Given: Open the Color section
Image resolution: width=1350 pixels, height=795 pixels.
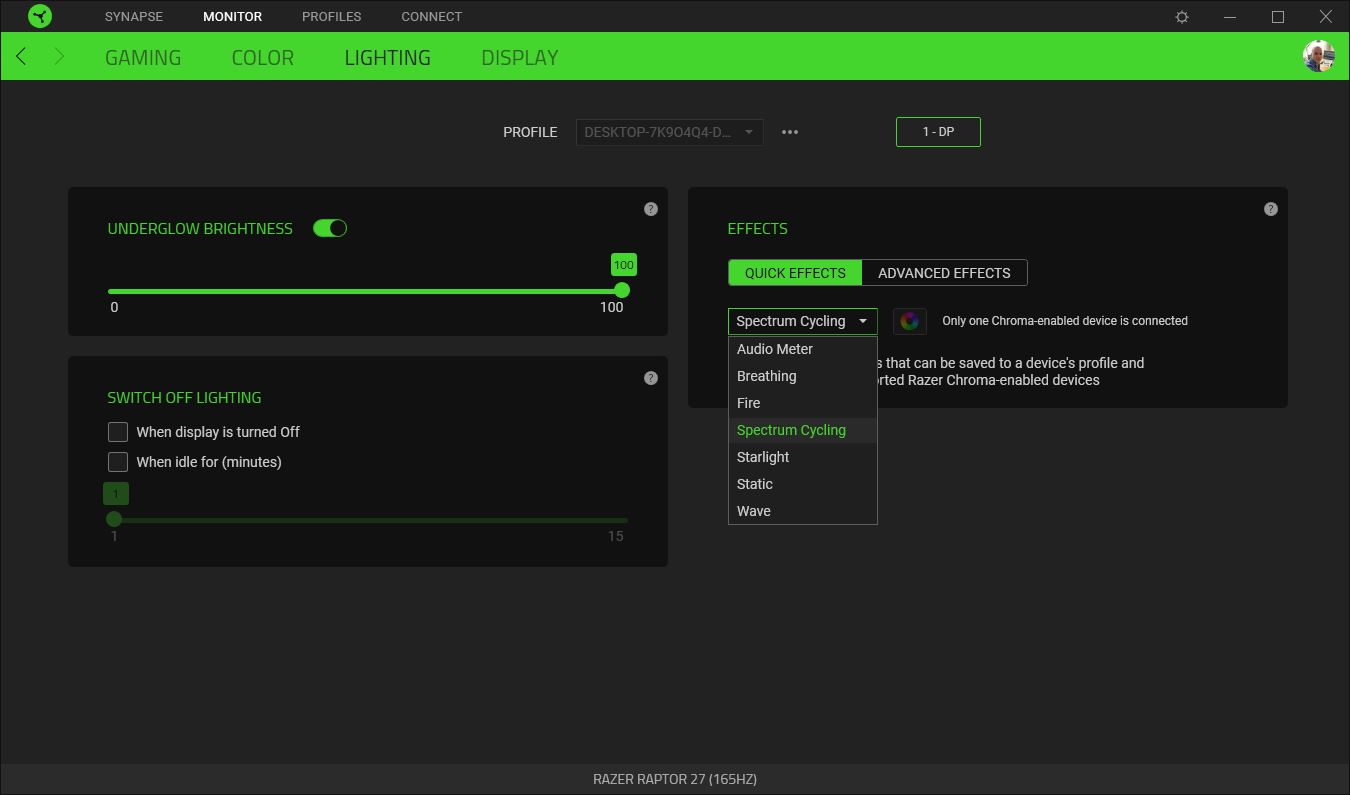Looking at the screenshot, I should 263,57.
